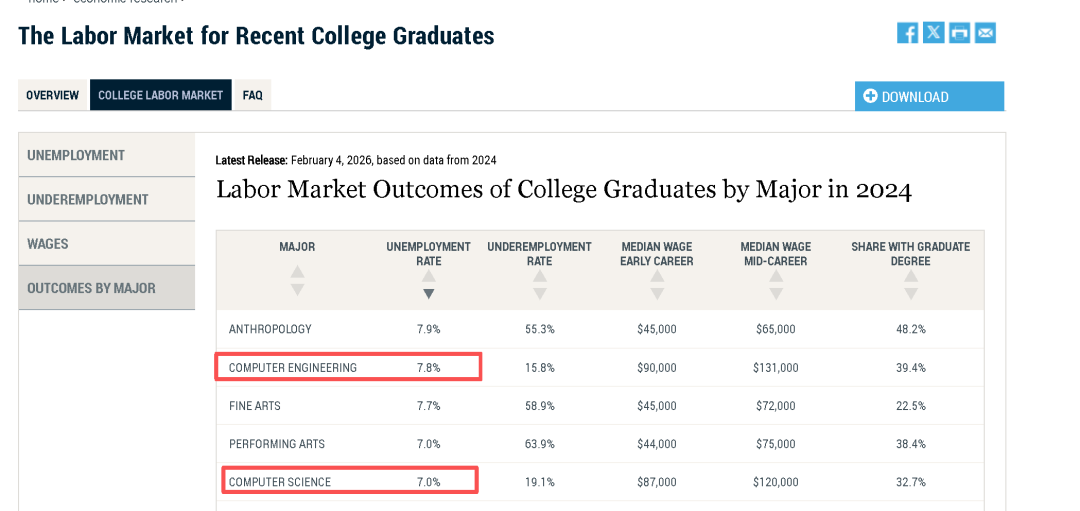Email this page icon
Screen dimensions: 1080x511
pyautogui.click(x=986, y=32)
